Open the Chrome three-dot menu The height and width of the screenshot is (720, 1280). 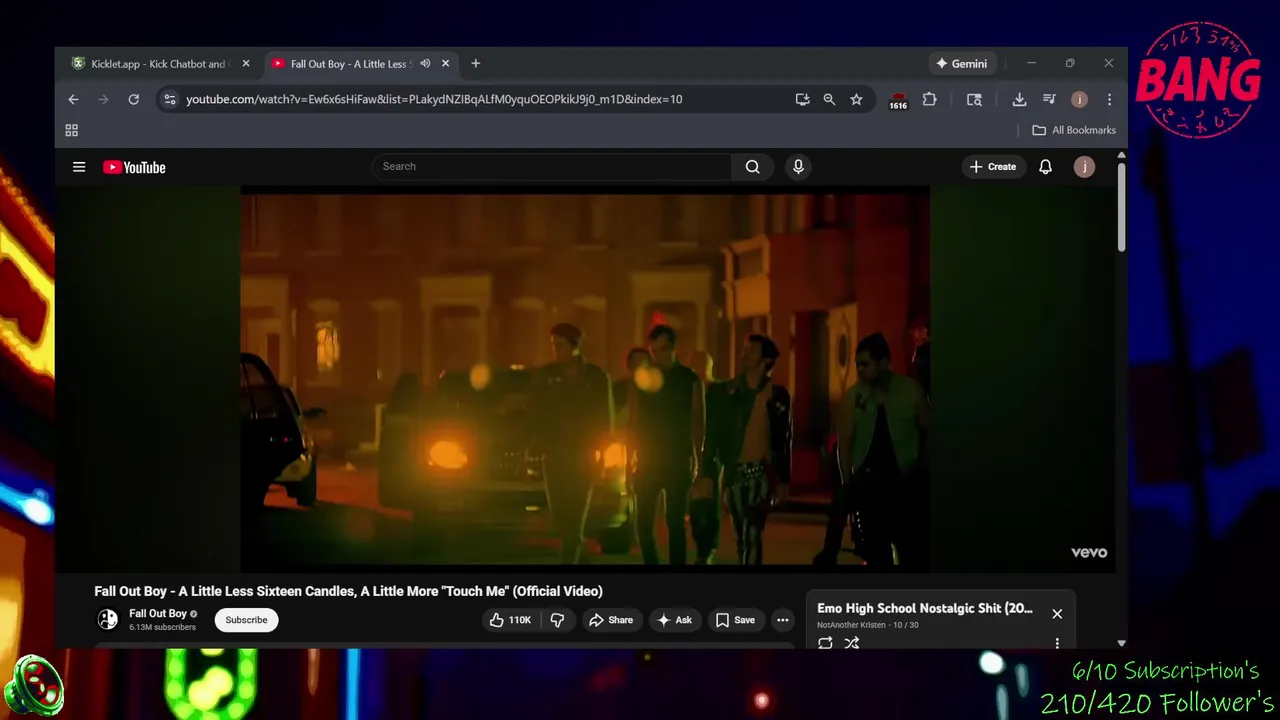click(1109, 99)
